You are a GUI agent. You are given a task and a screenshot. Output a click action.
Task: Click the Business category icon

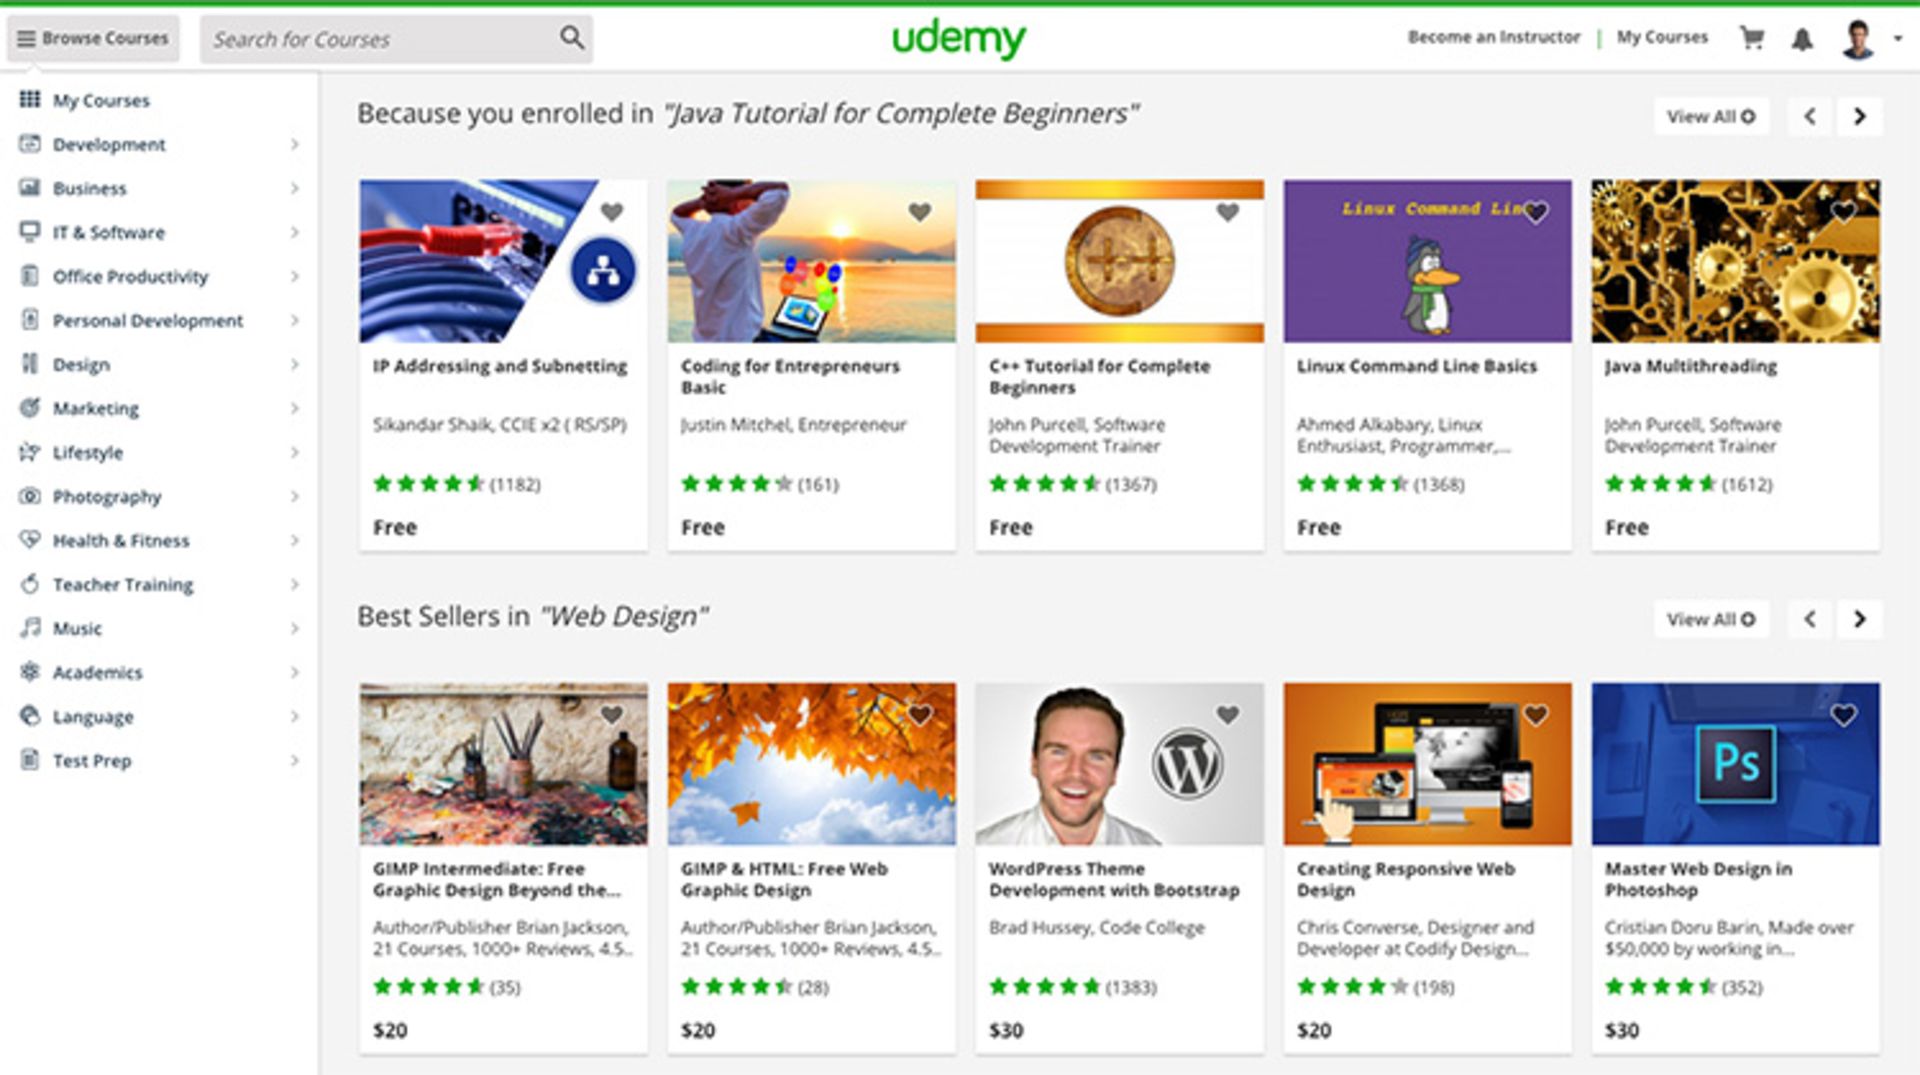(30, 187)
